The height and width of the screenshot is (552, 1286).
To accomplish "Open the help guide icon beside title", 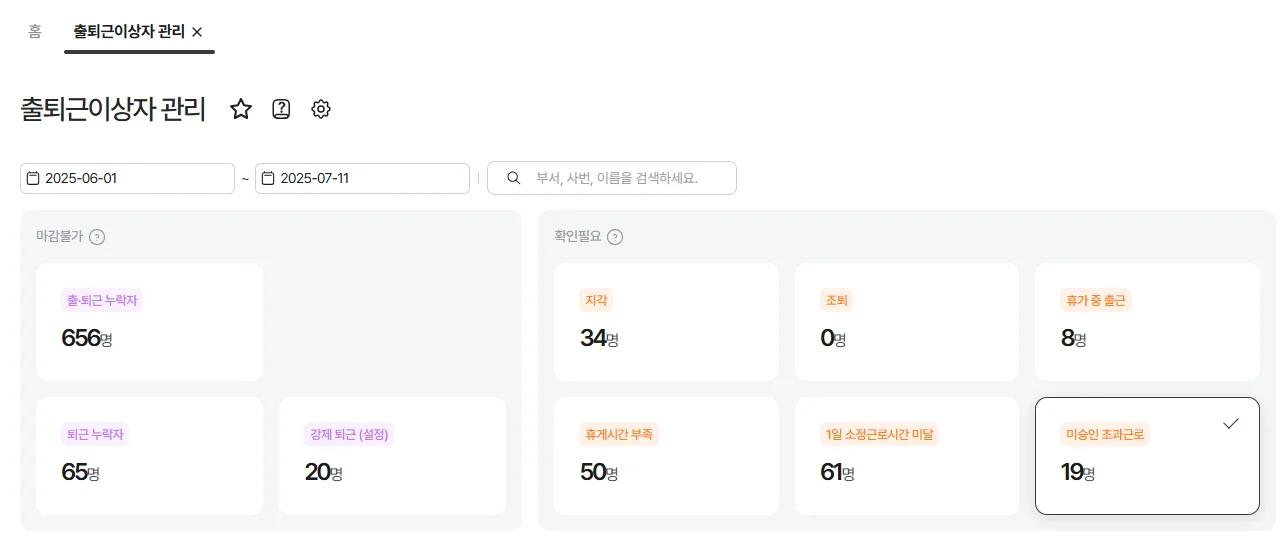I will 281,110.
